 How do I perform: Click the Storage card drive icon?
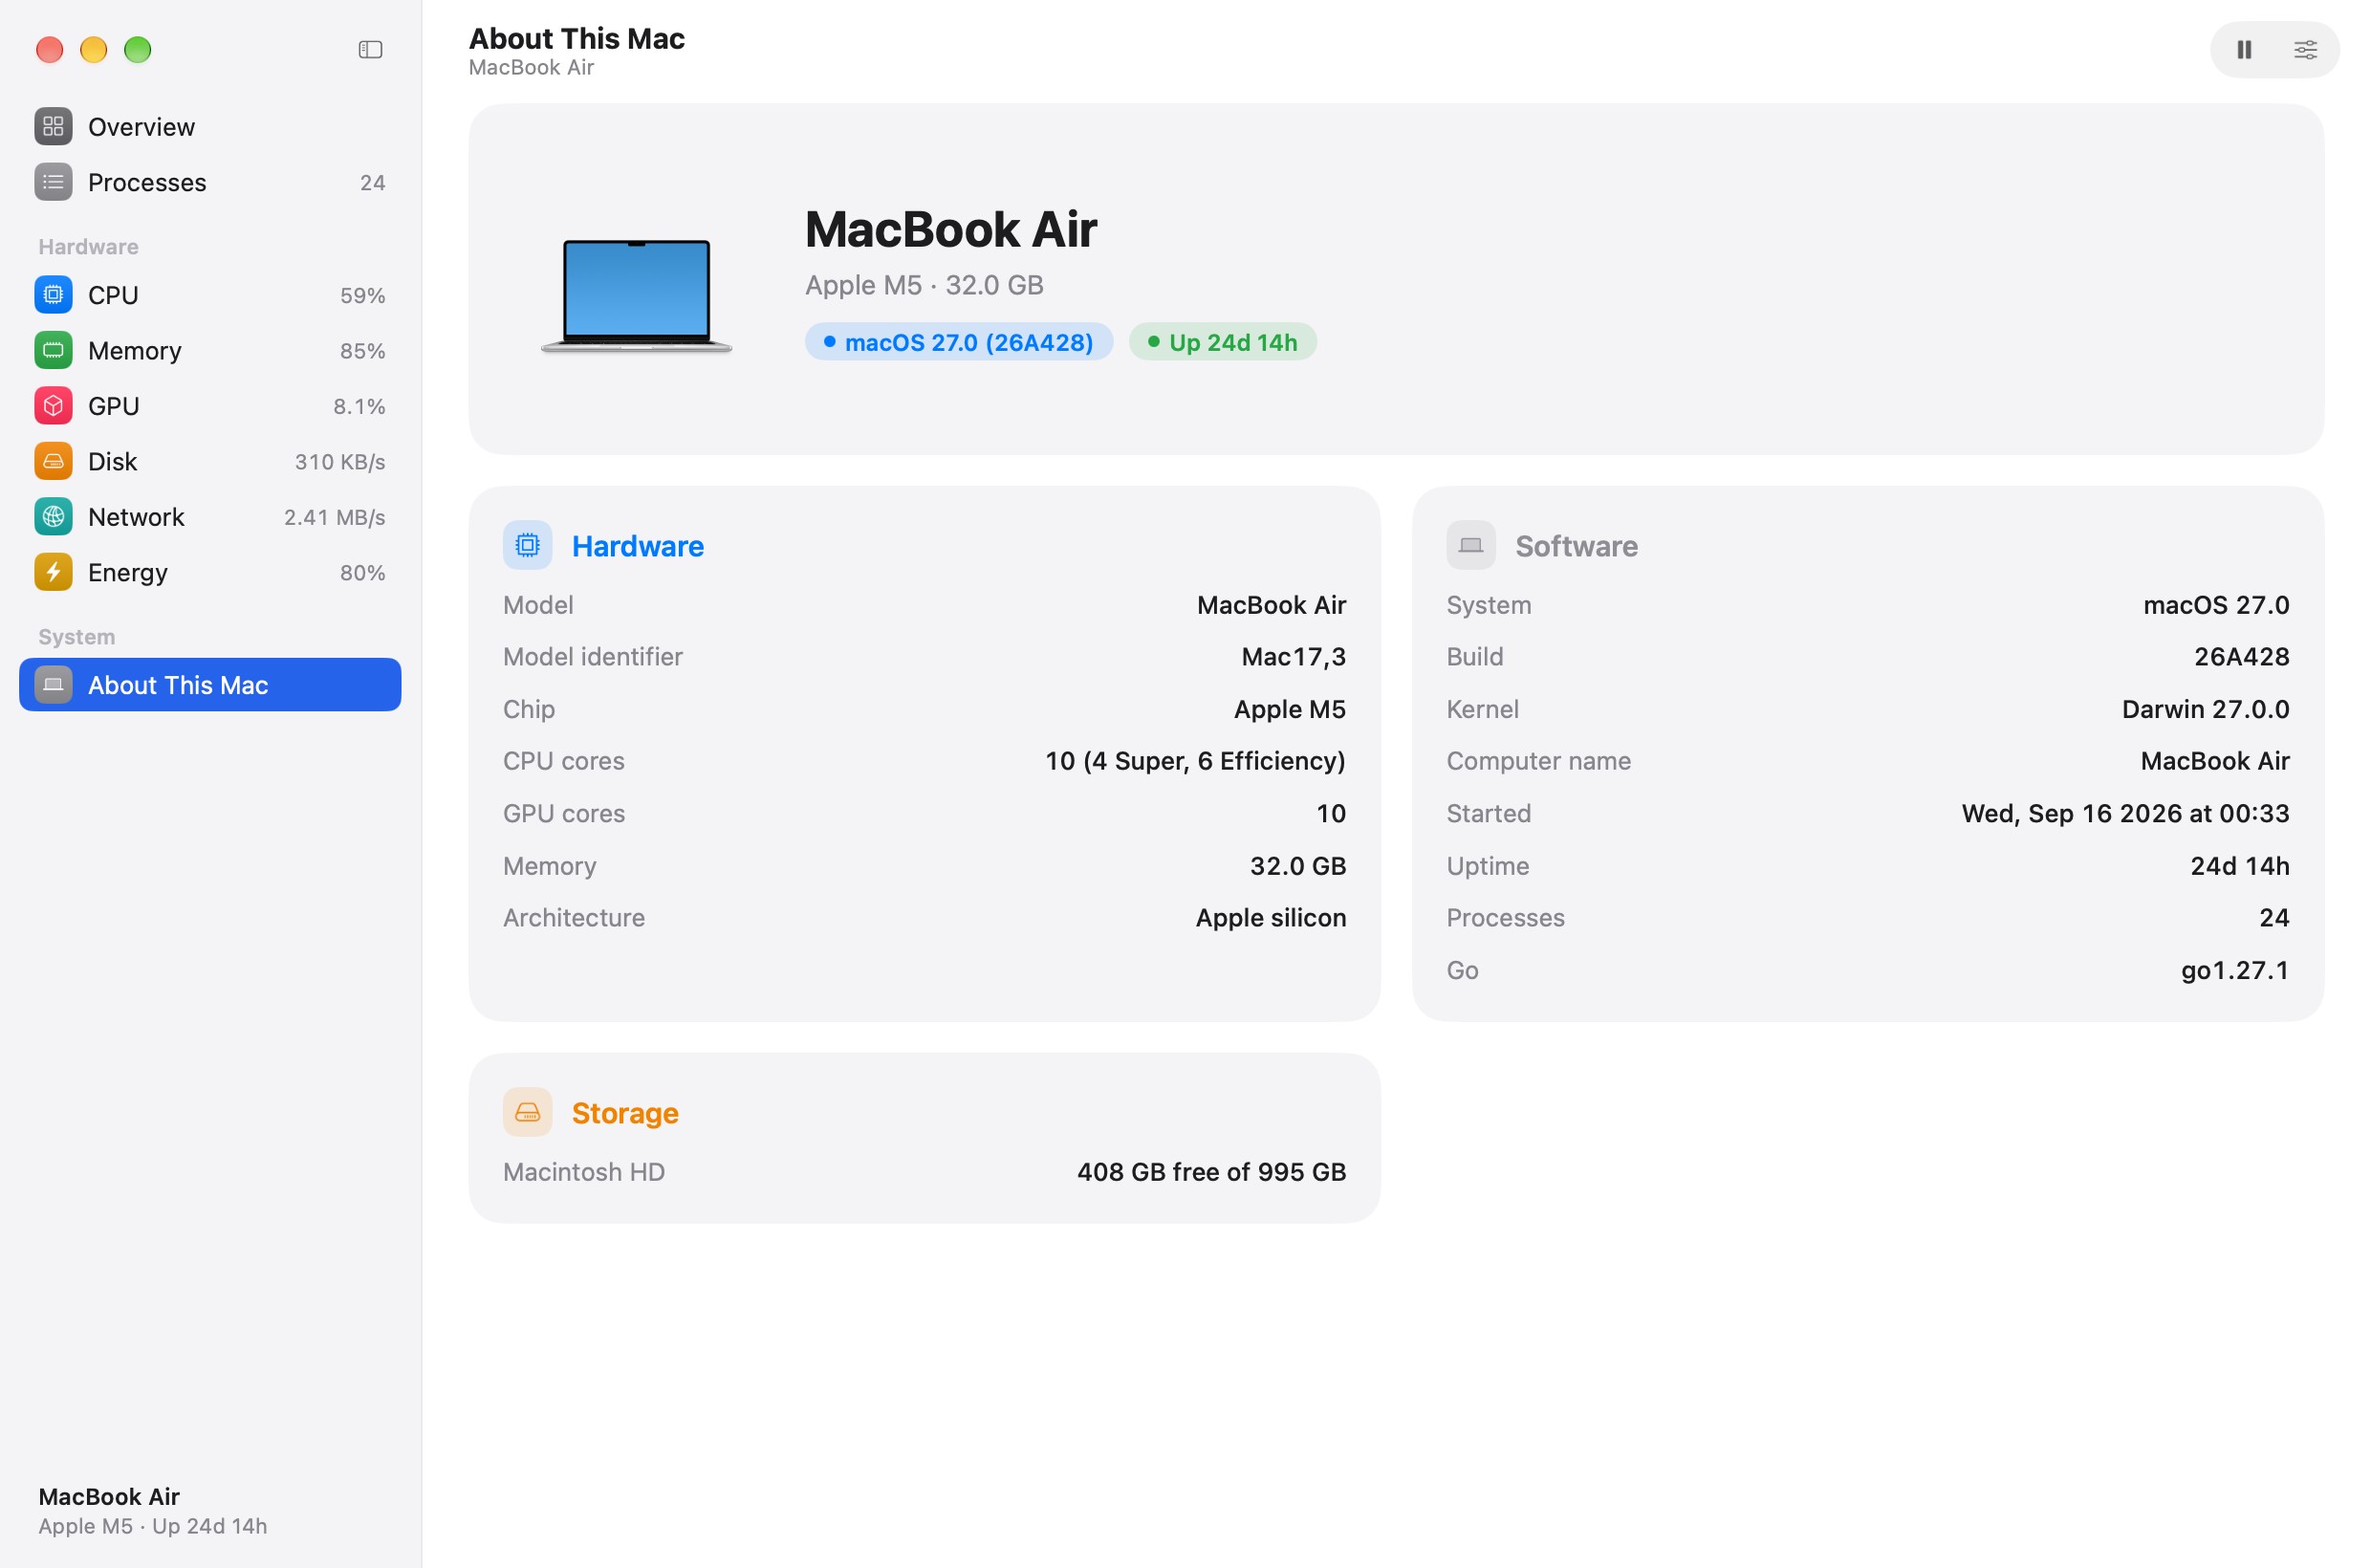point(527,1112)
